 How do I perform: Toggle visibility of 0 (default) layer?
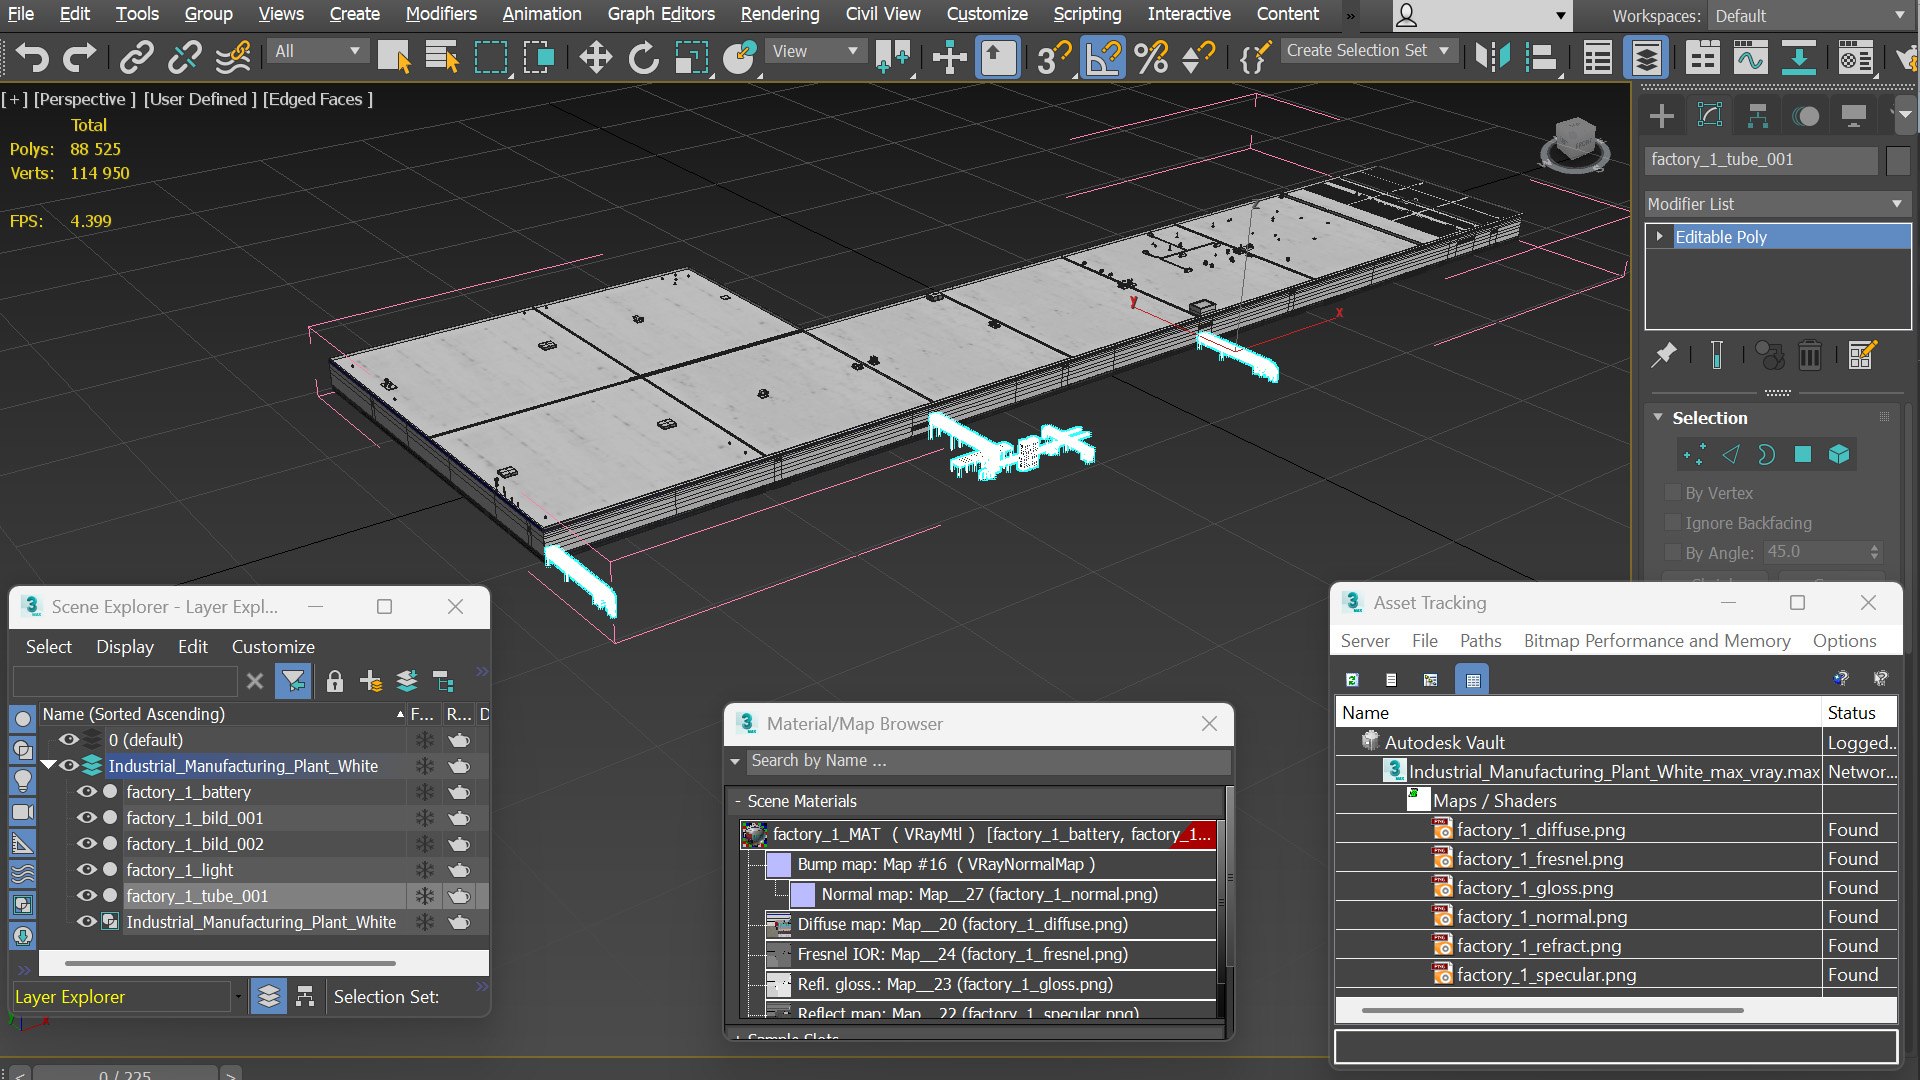(68, 740)
